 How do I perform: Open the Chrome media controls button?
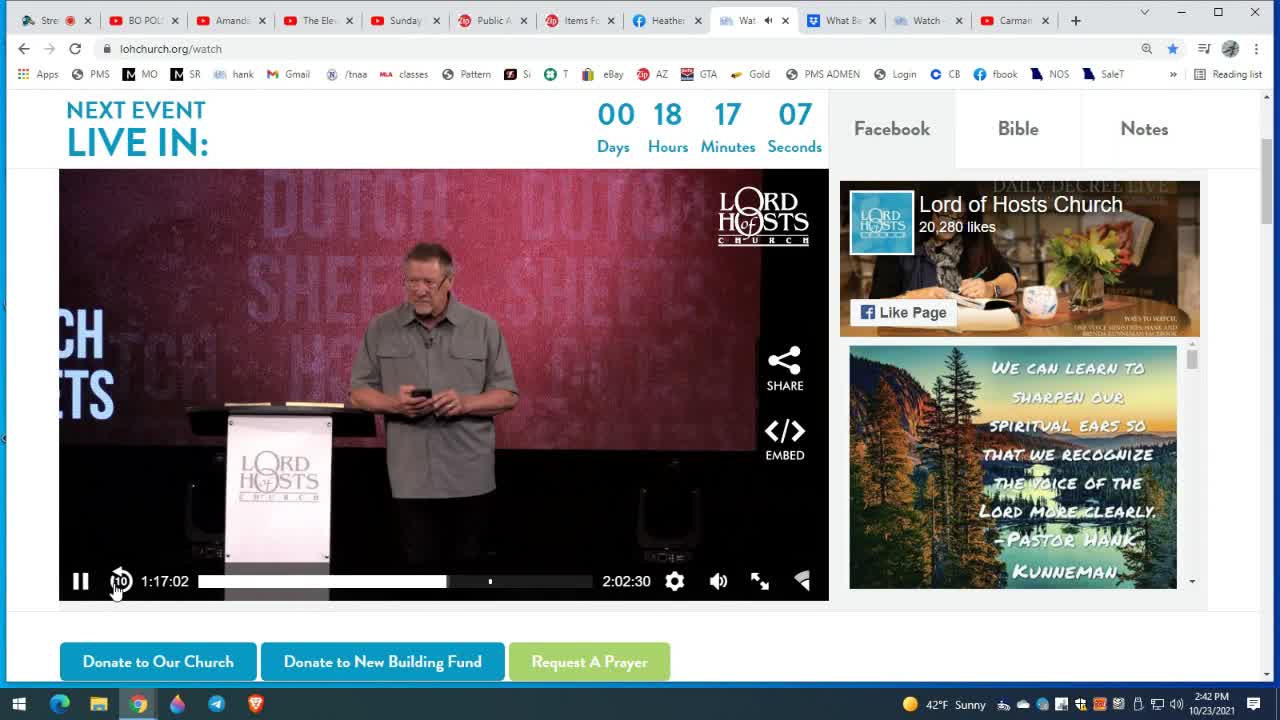1204,48
